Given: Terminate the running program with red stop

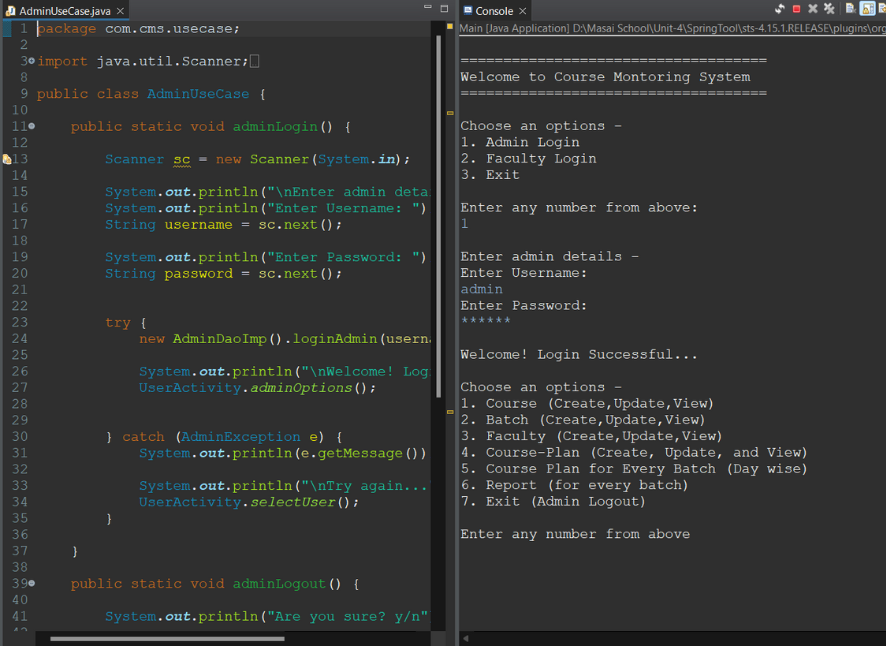Looking at the screenshot, I should point(796,8).
